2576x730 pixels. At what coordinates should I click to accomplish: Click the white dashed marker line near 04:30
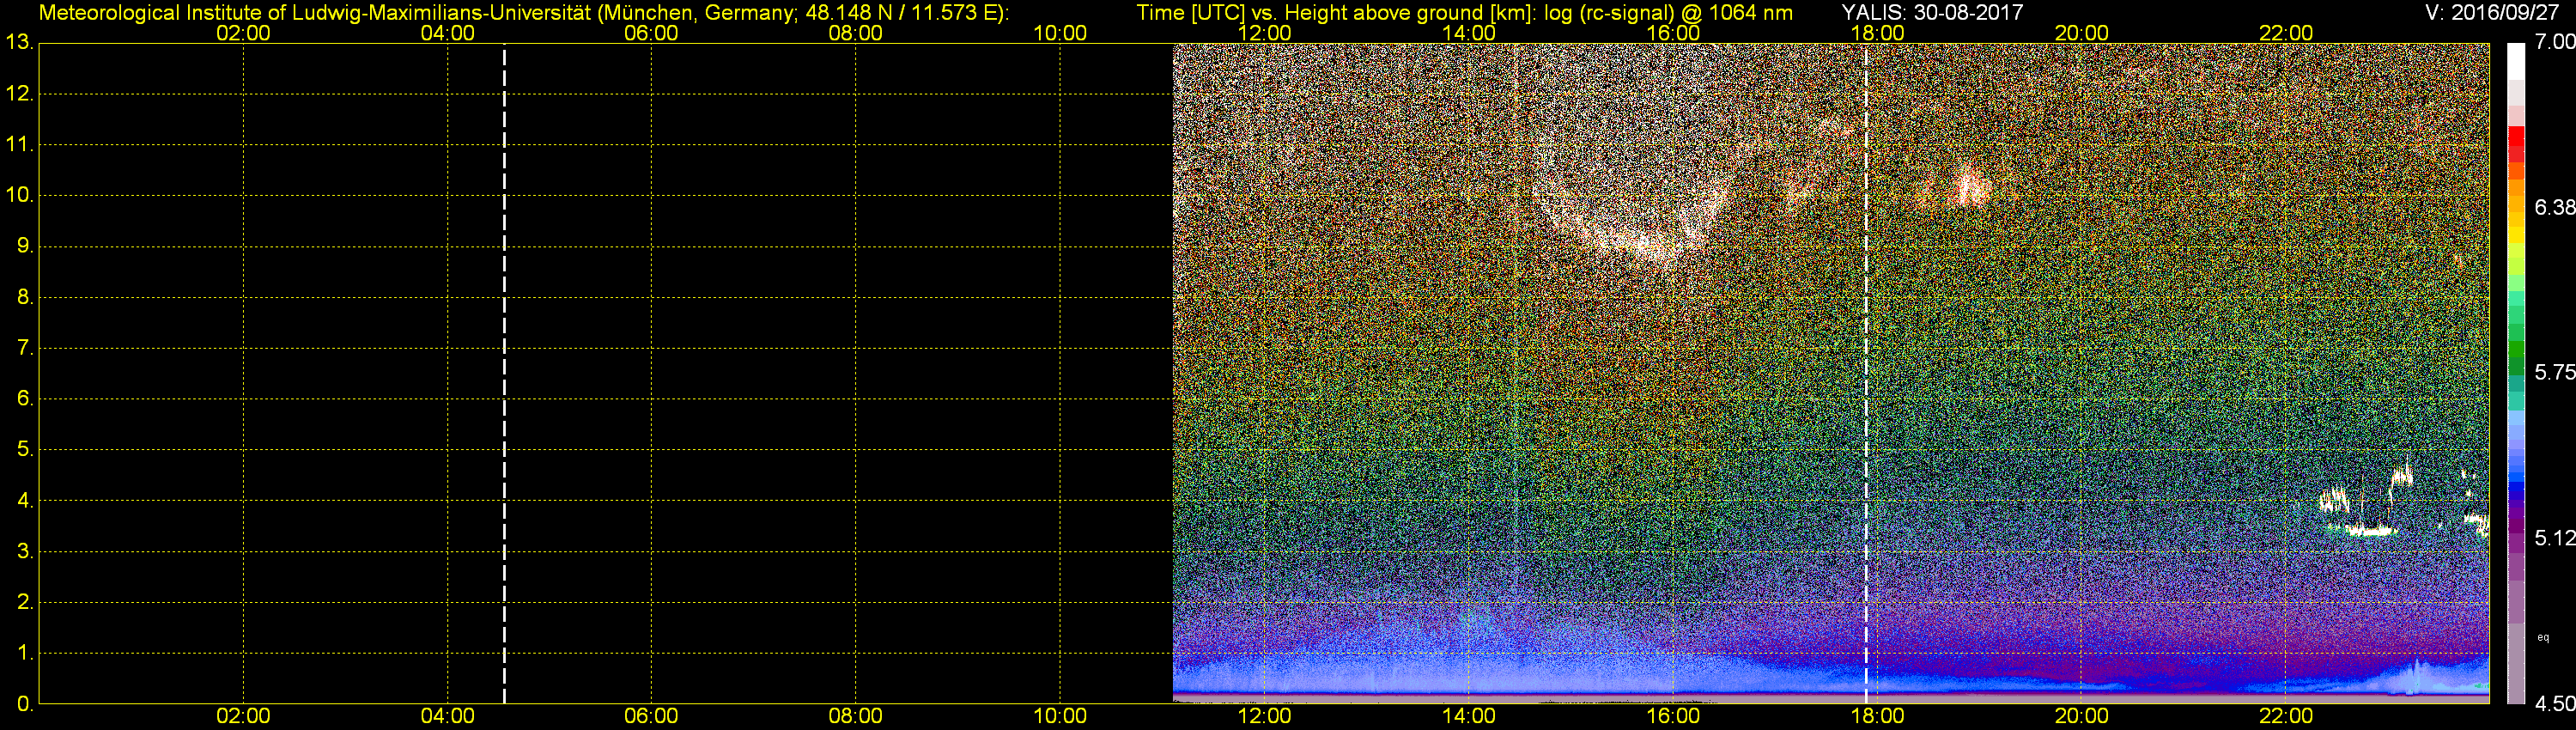[504, 374]
